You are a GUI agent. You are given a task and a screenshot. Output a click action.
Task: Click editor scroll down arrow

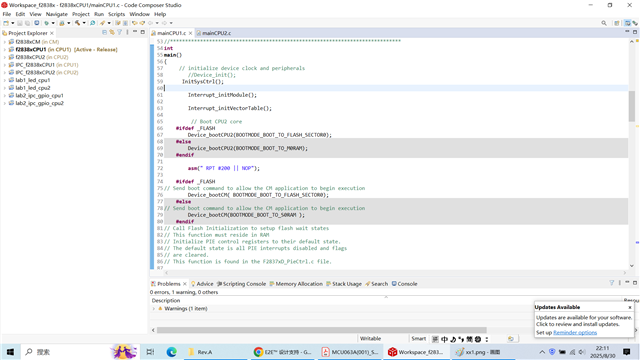tap(631, 266)
